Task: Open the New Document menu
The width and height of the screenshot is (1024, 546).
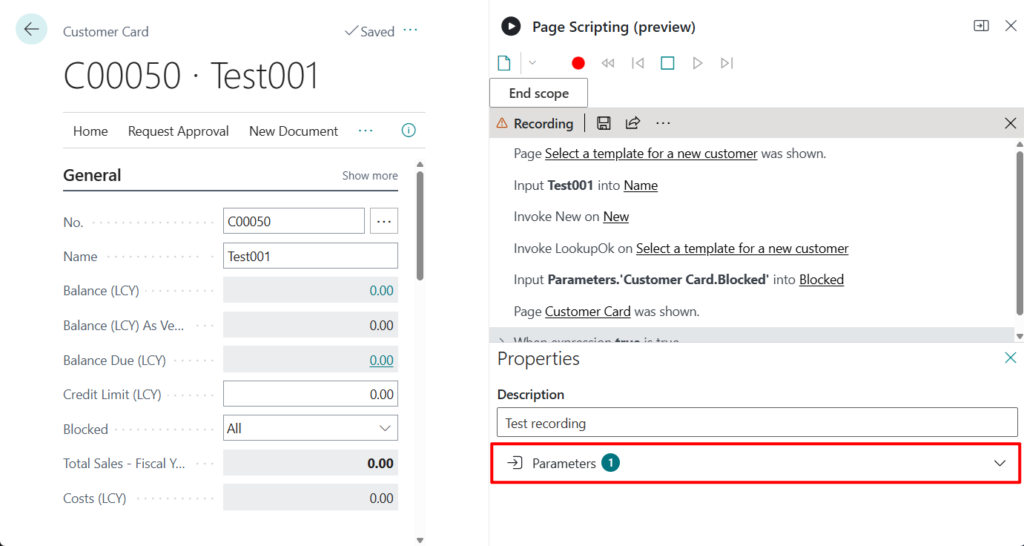Action: tap(293, 131)
